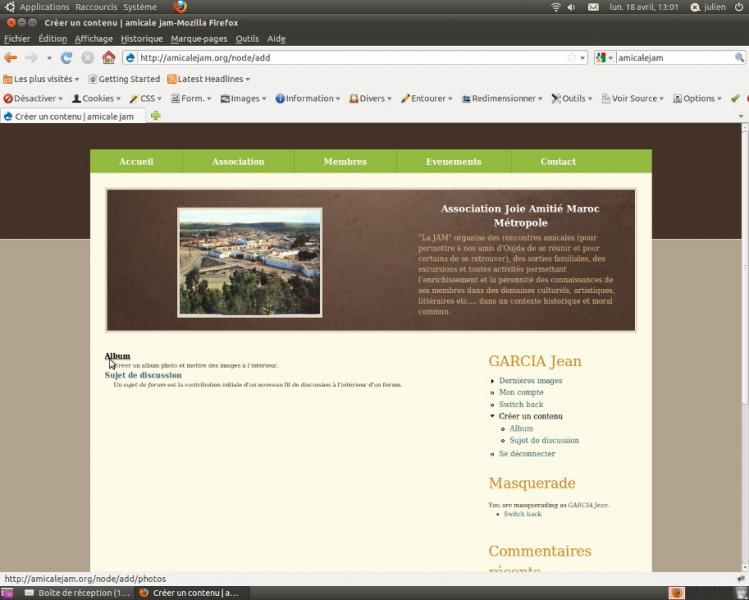Click the Stop loading icon
Screen dimensions: 749x600
click(x=87, y=58)
